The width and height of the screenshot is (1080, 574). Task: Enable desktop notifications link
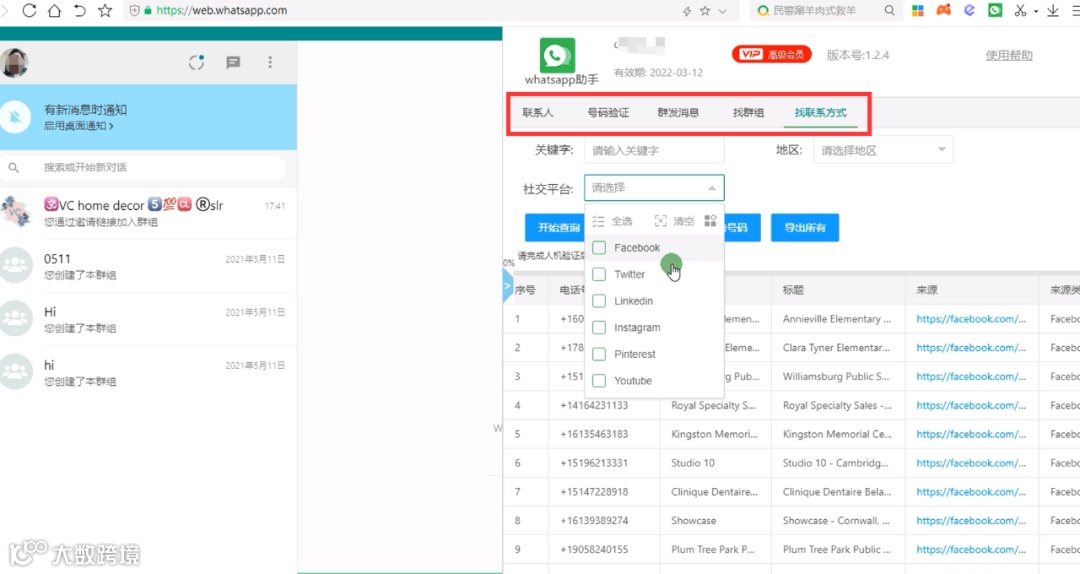(79, 126)
